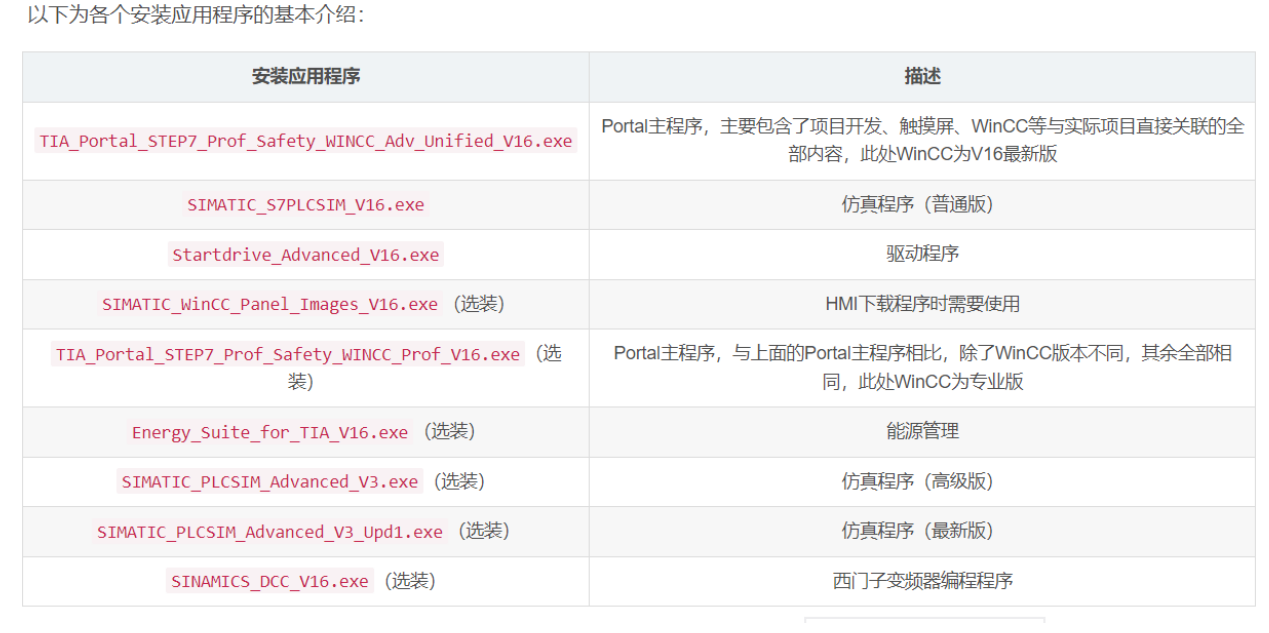Screen dimensions: 1269x633
Task: Click the SIMATIC_S7PLCSIM_V16.exe code text
Action: coord(306,205)
